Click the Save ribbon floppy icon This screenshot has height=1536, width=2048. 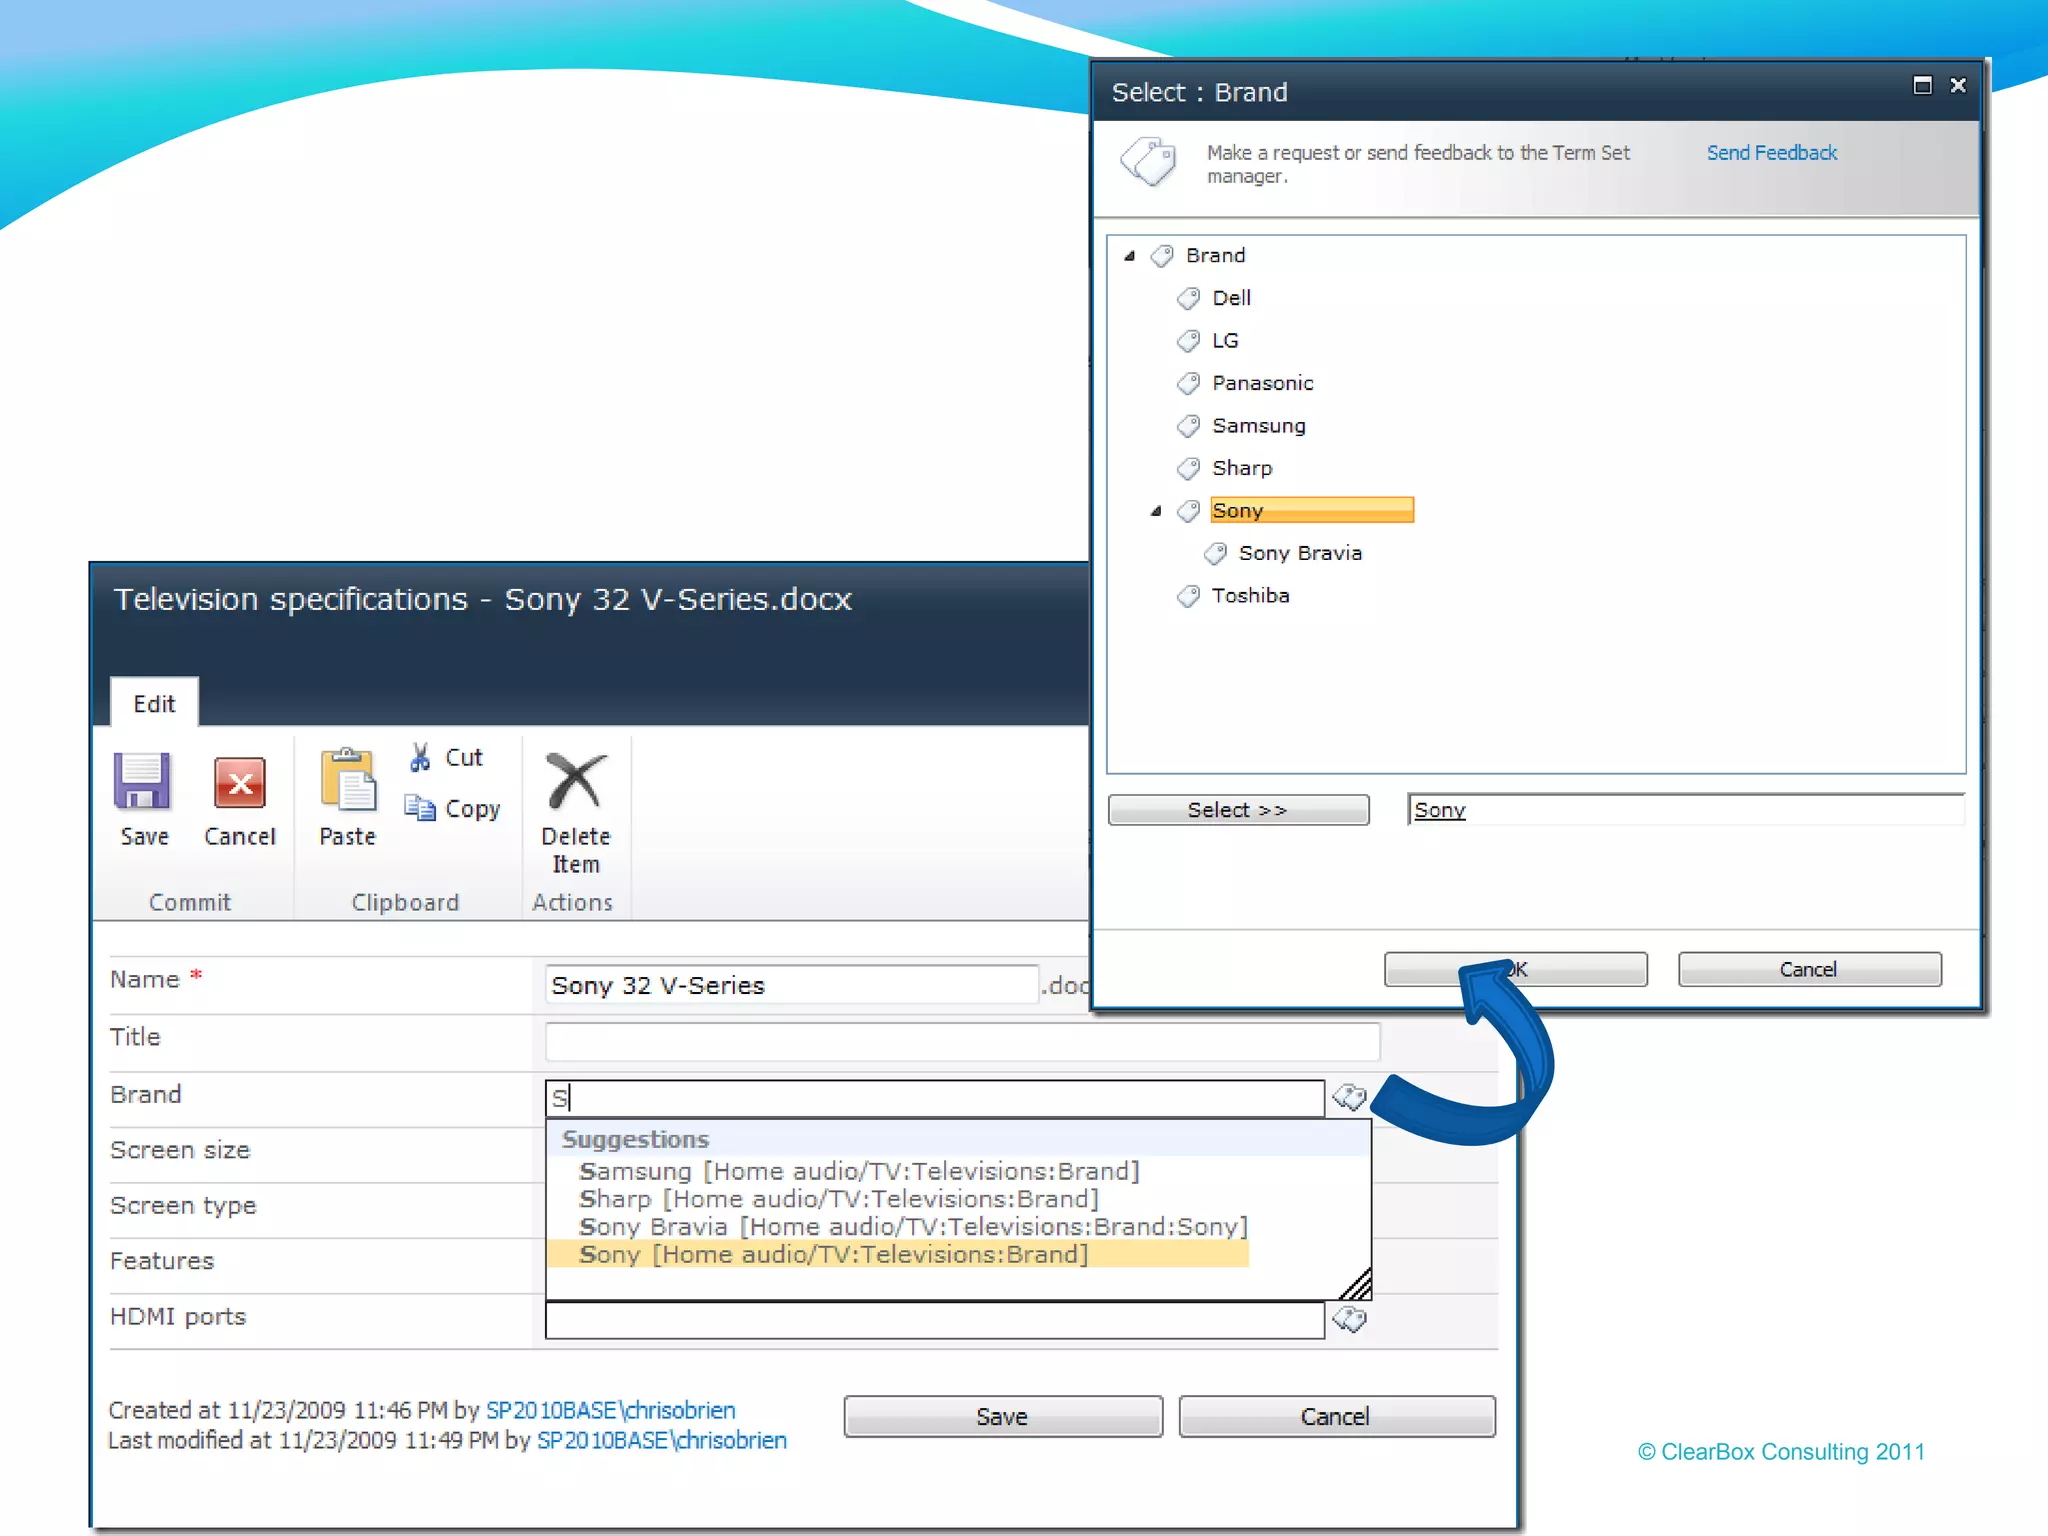tap(142, 781)
